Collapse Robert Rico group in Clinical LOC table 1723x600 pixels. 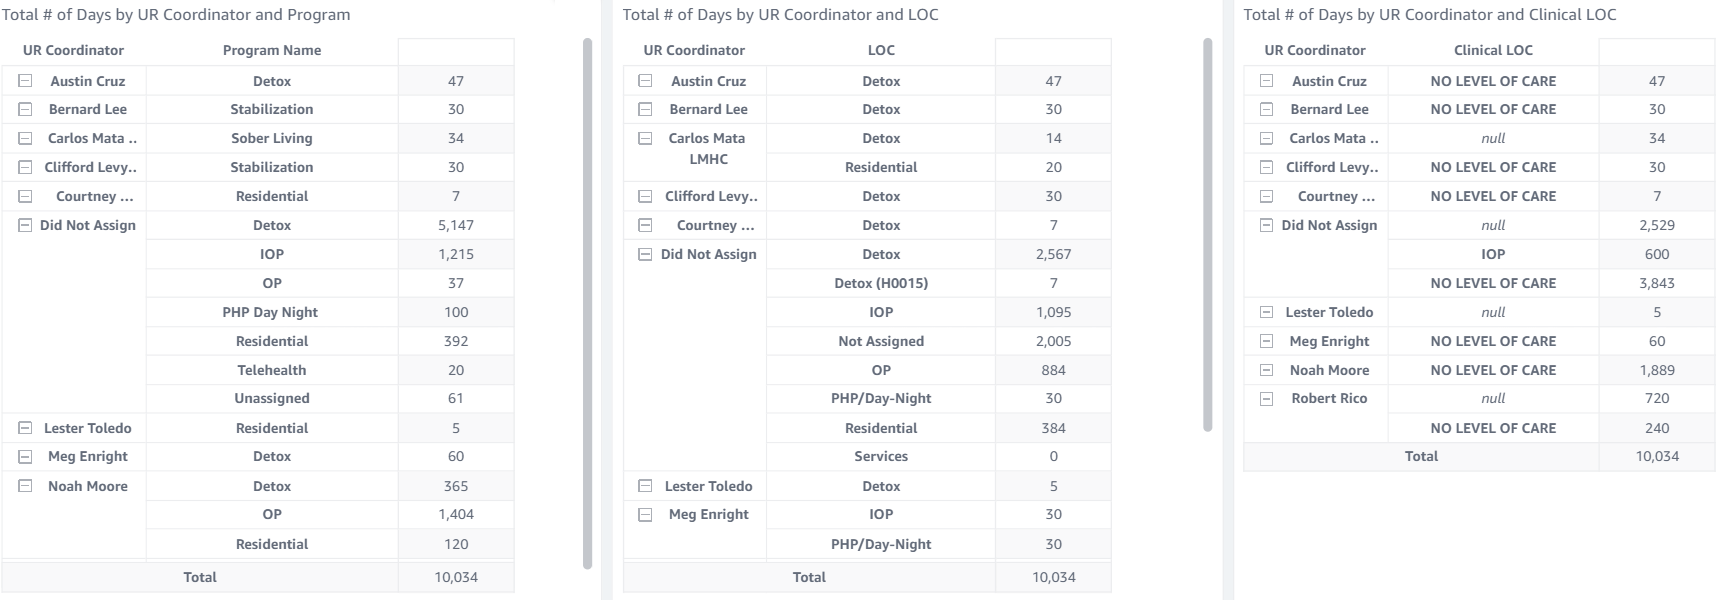1267,398
